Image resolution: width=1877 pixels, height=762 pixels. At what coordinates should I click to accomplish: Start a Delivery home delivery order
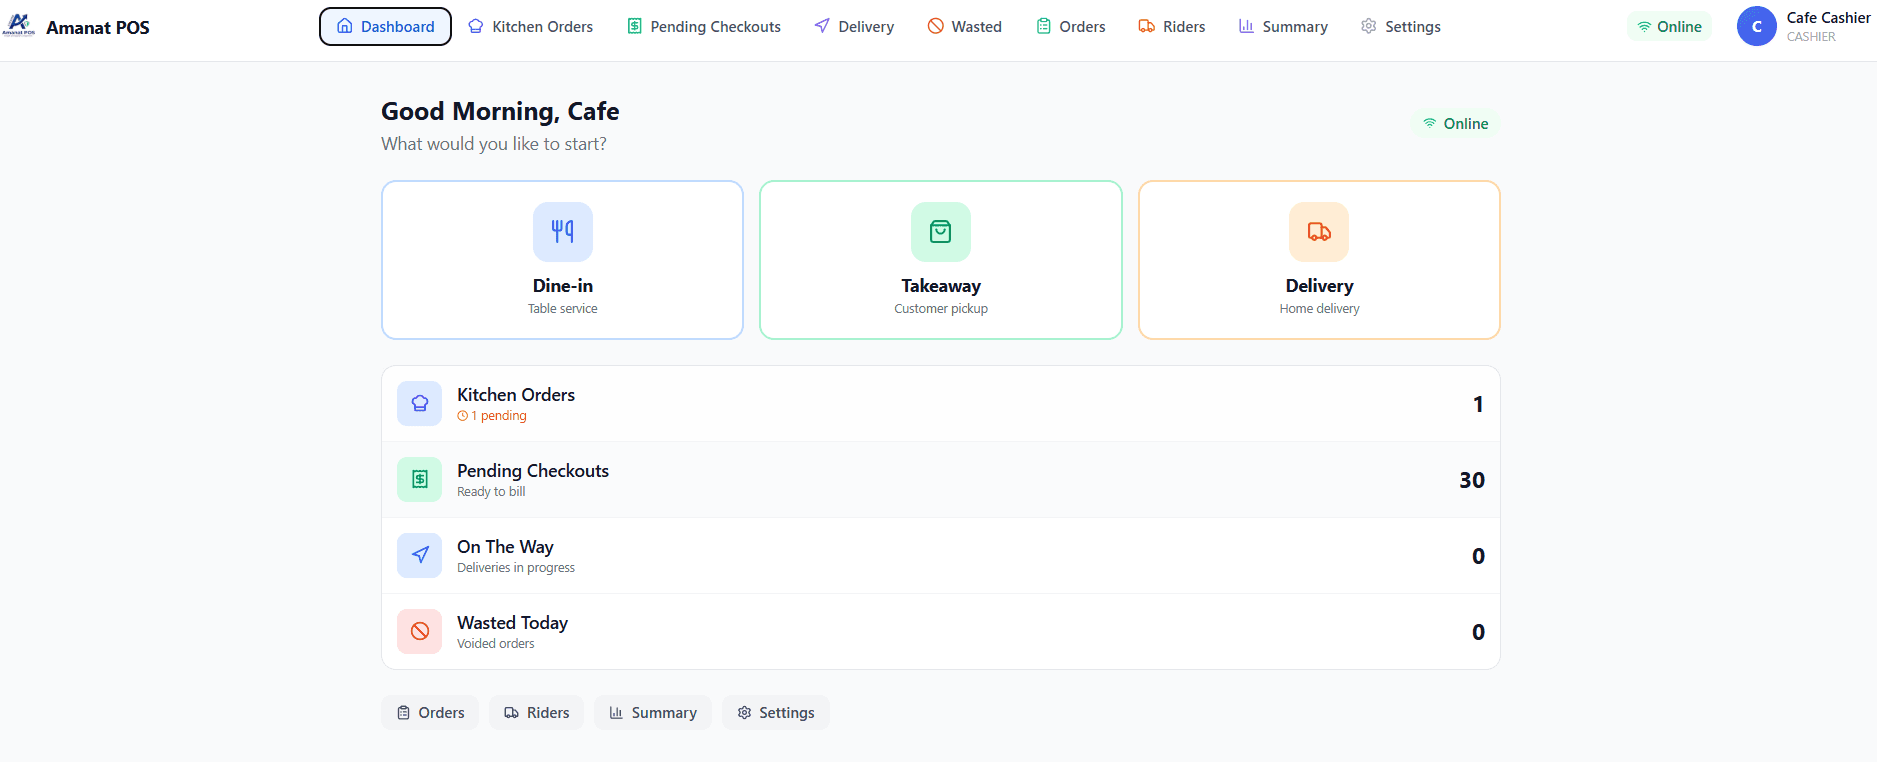(1319, 260)
